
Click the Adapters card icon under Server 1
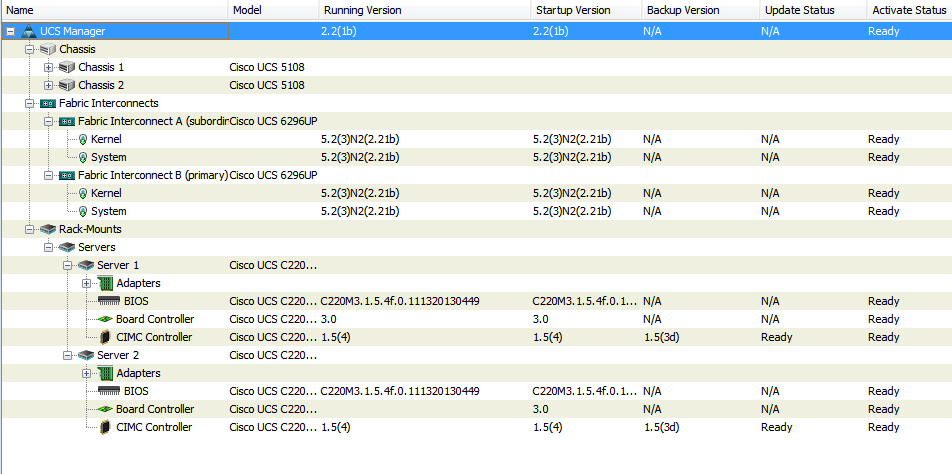[106, 283]
